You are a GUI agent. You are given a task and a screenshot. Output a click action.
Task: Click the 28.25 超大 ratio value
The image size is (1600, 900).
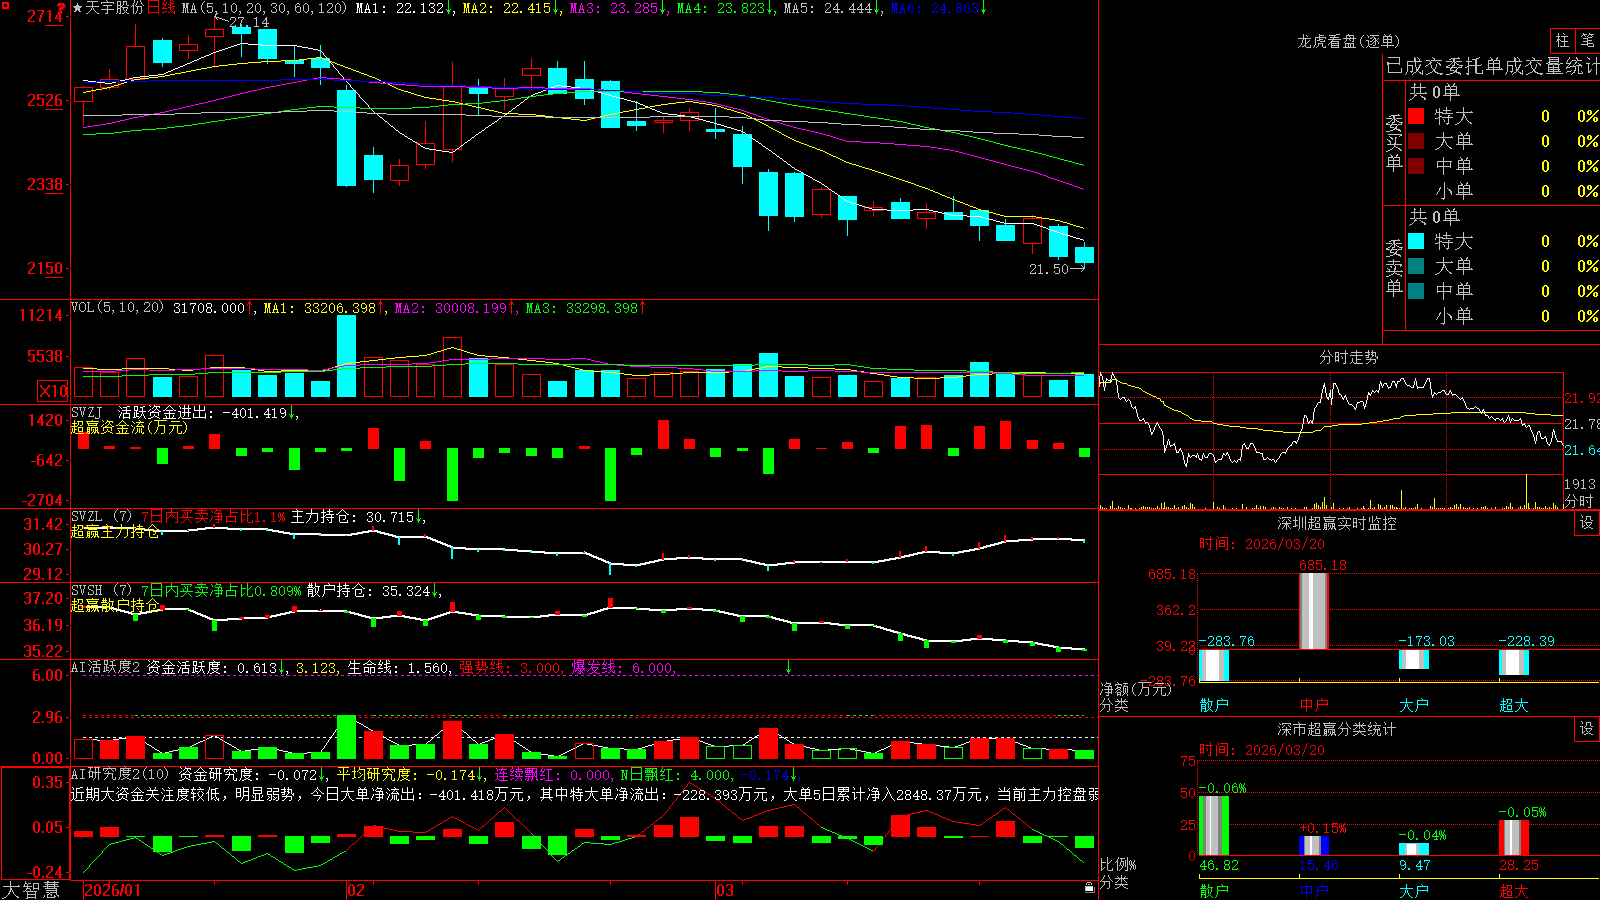coord(1519,866)
